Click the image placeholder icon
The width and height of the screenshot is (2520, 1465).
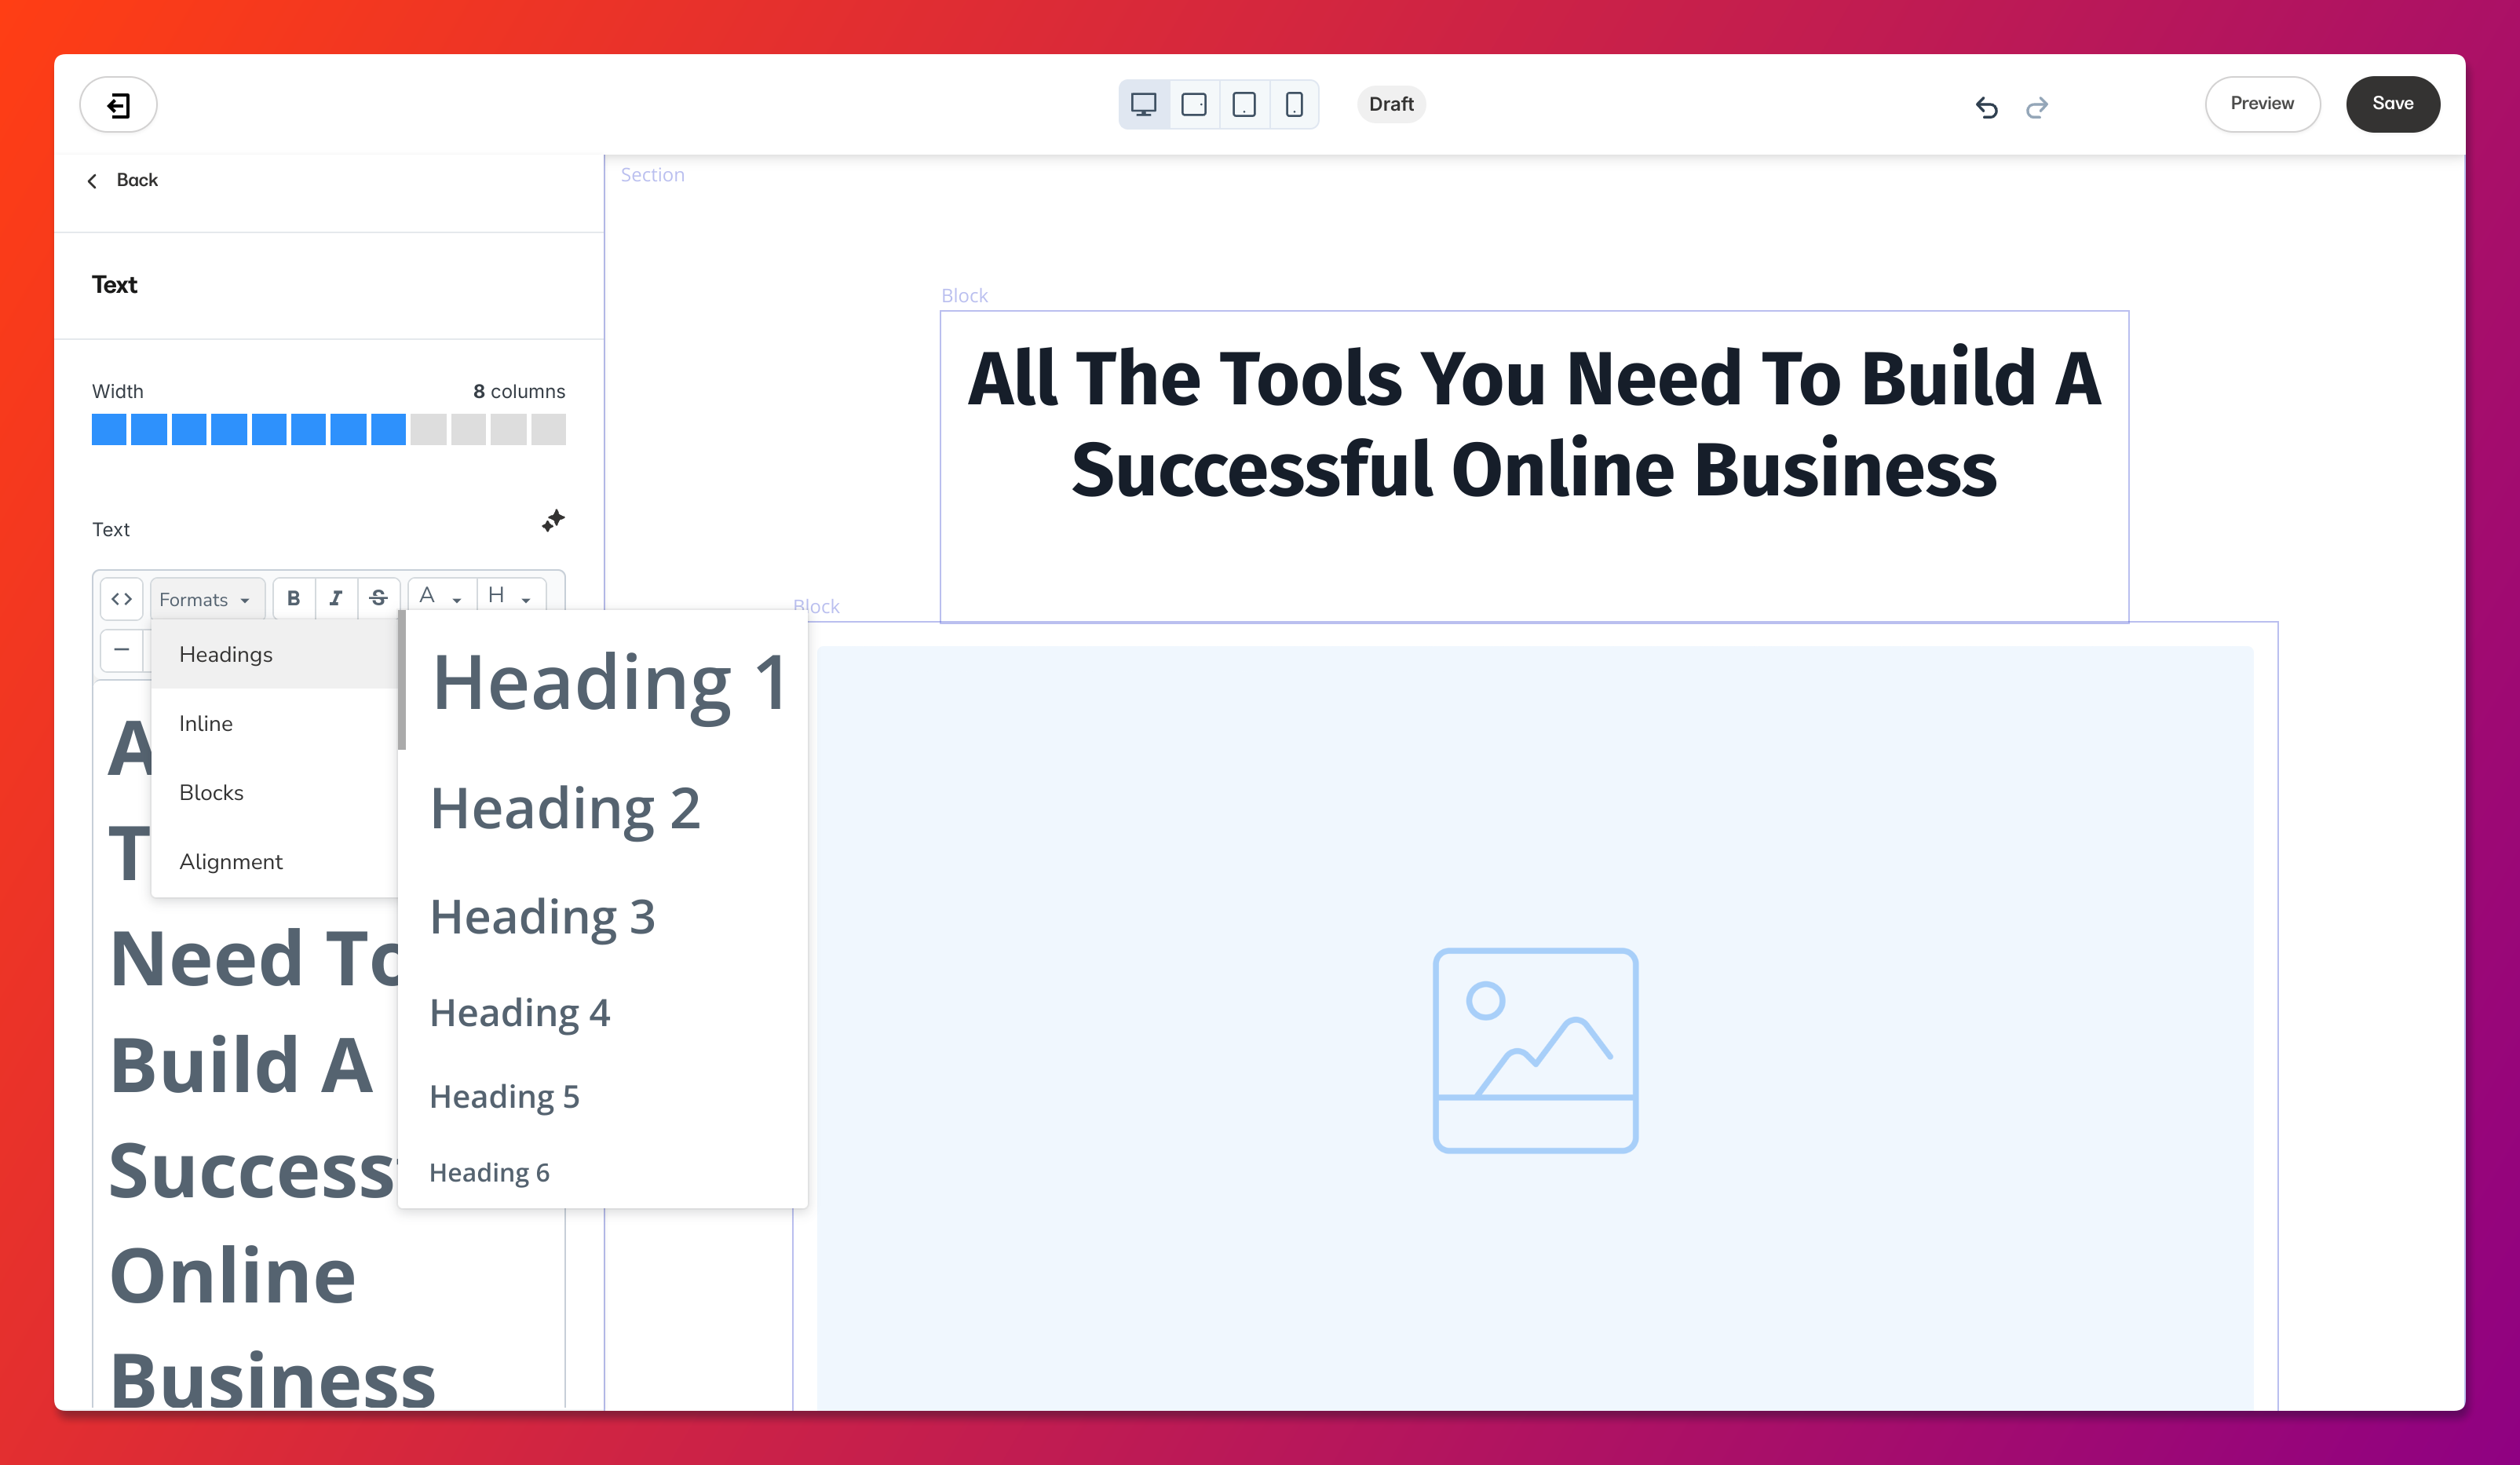(x=1535, y=1050)
